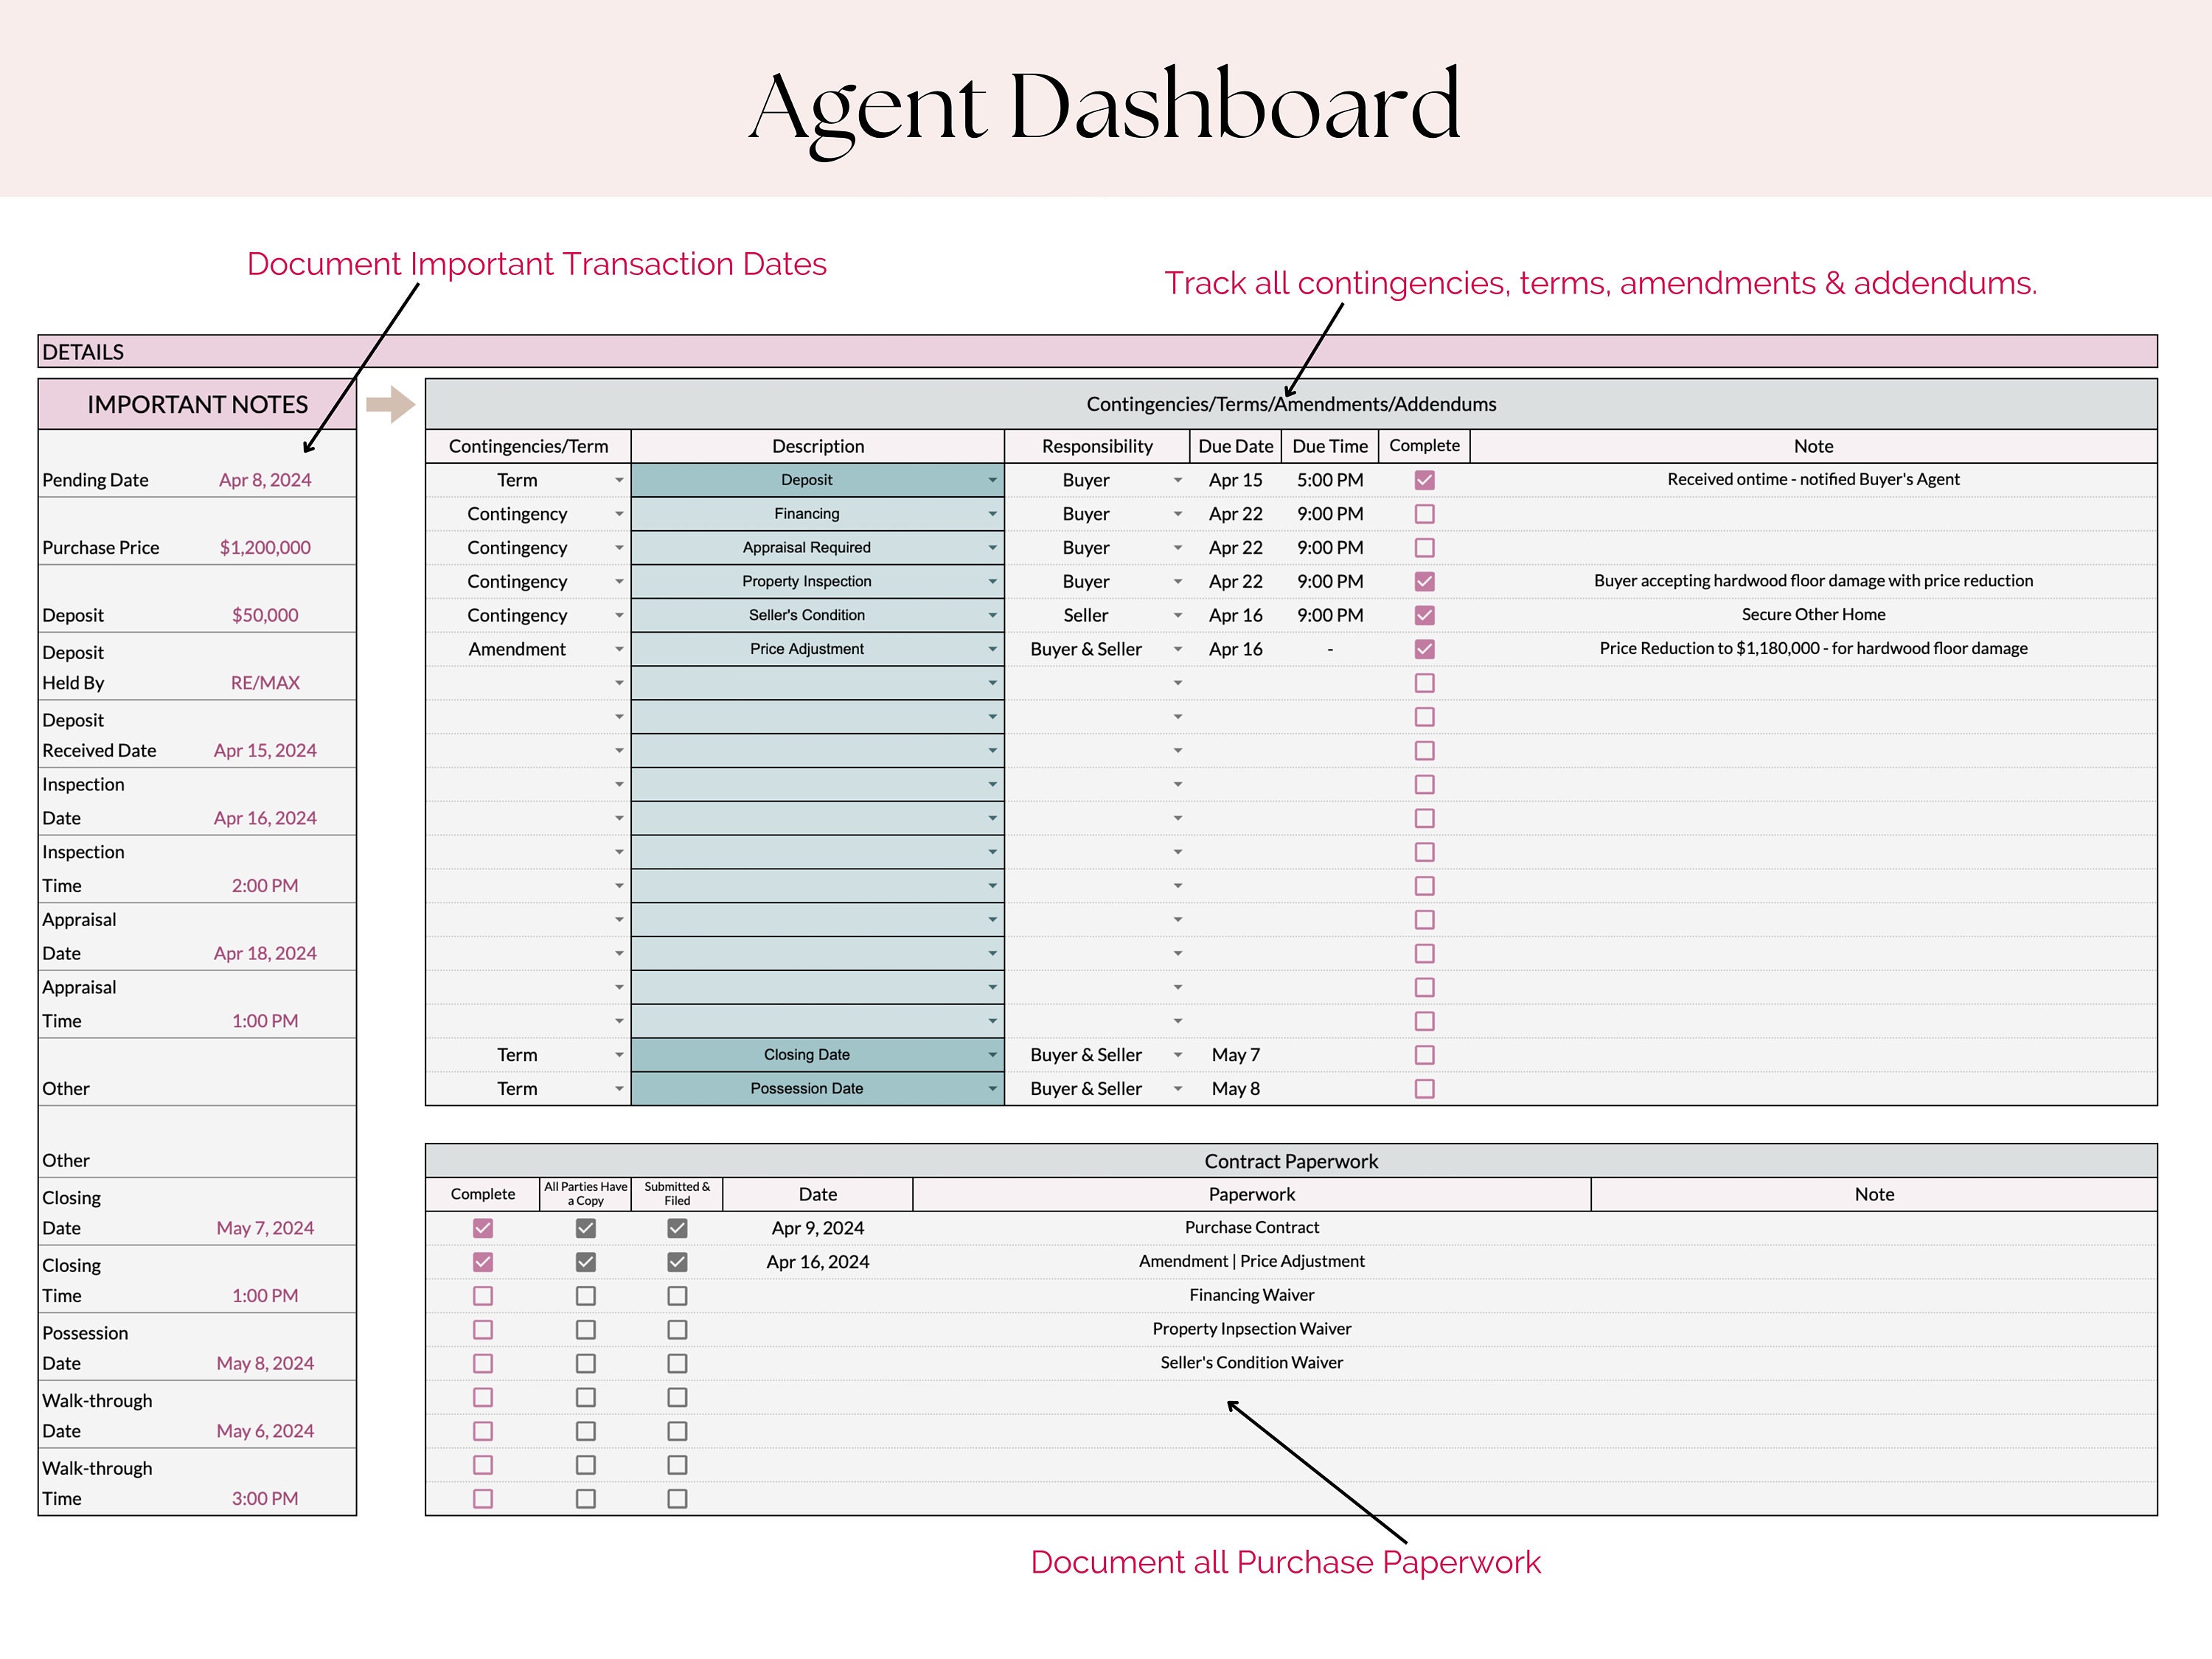The image size is (2212, 1659).
Task: Click the arrow icon beside IMPORTANT NOTES
Action: 390,404
